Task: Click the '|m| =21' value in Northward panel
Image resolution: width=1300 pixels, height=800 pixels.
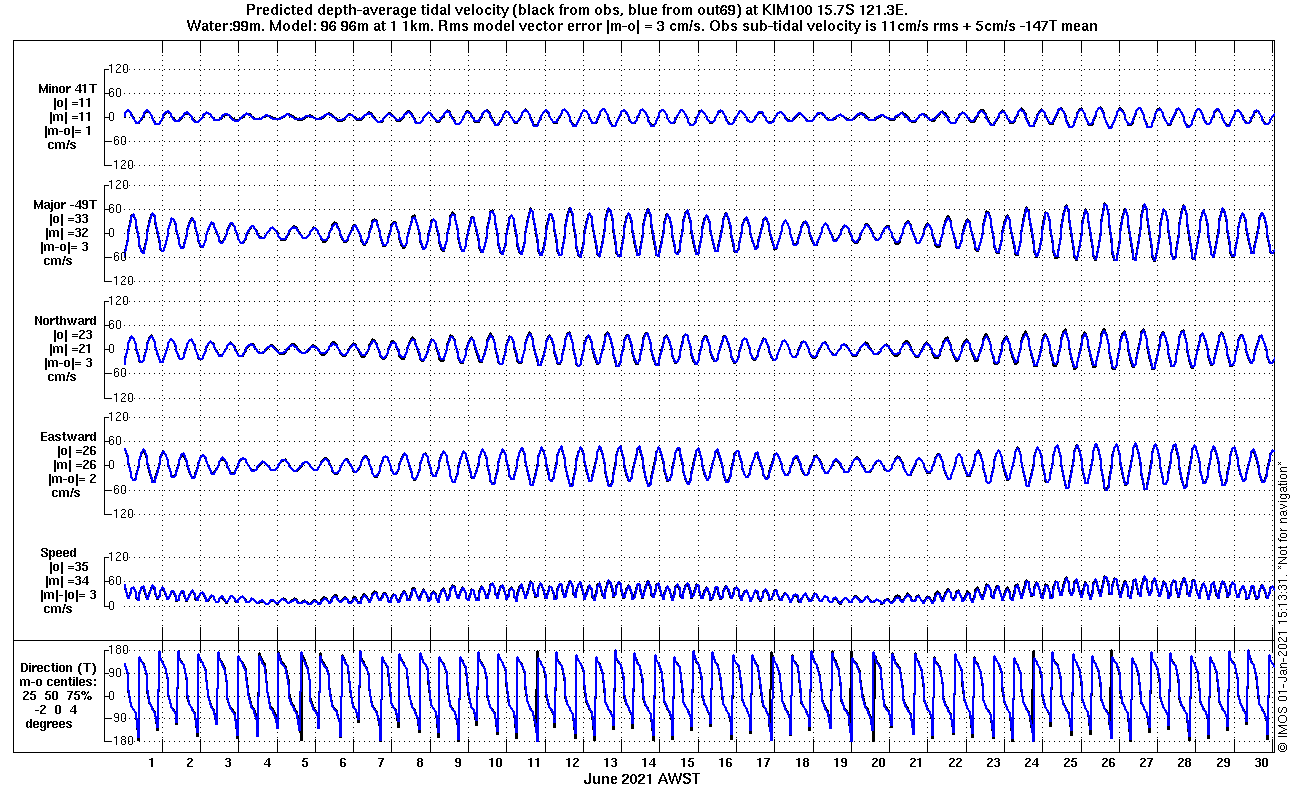Action: (x=70, y=349)
